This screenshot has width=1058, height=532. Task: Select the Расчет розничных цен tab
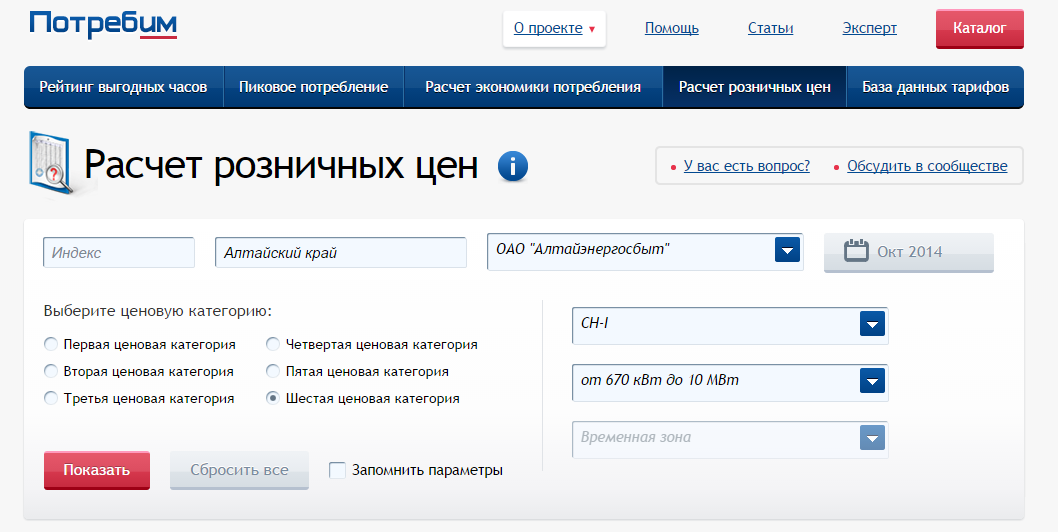[754, 87]
